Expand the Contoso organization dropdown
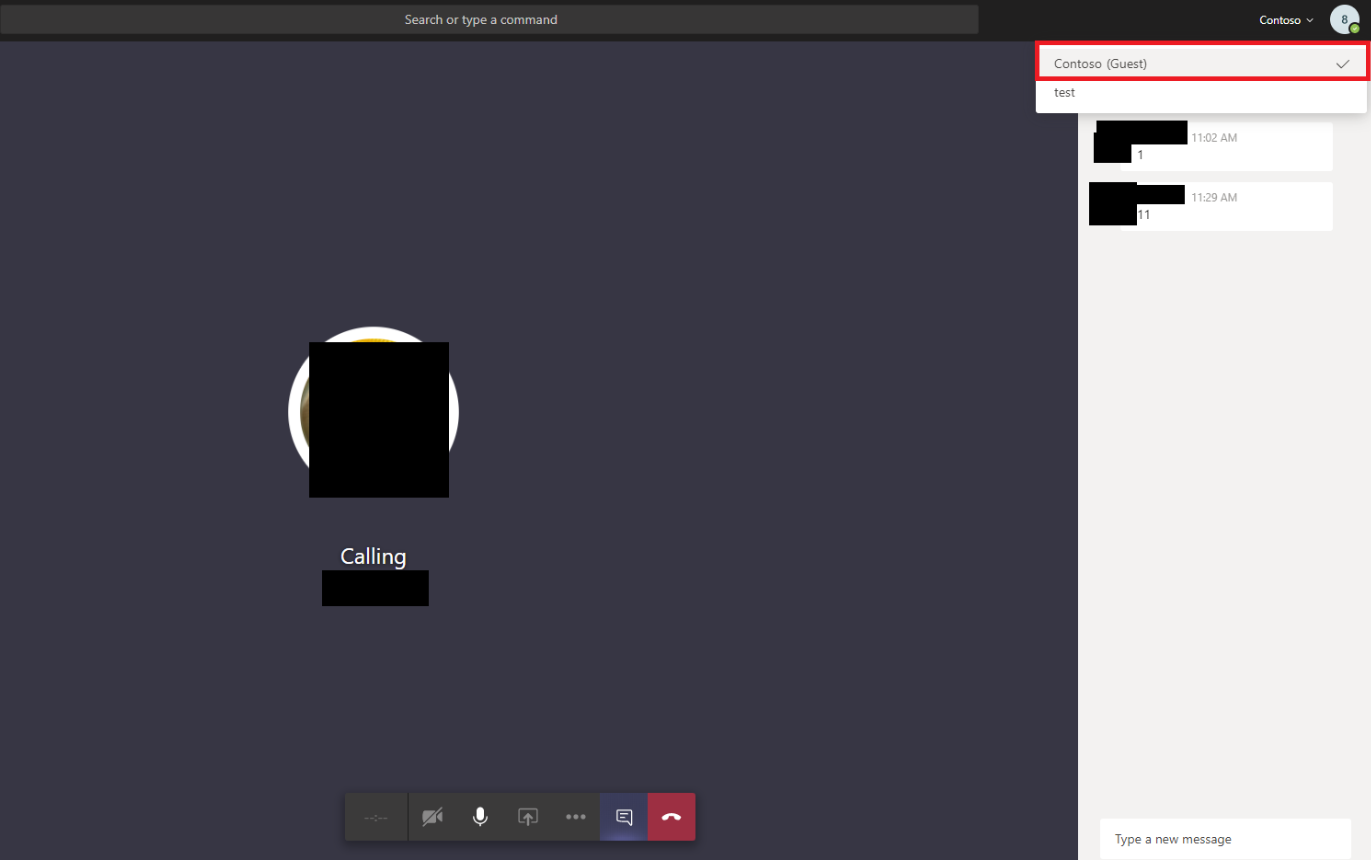 click(1286, 20)
